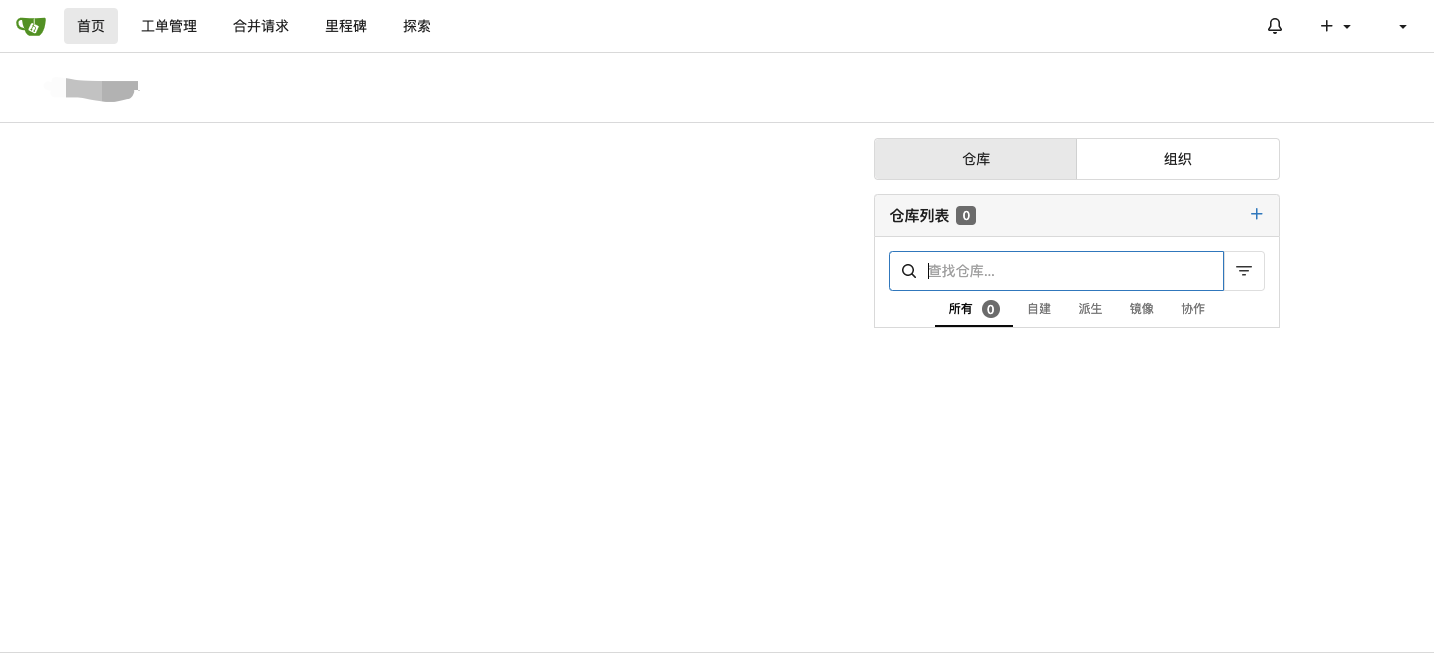The image size is (1434, 653).
Task: Click the 里程碑 menu entry
Action: (x=346, y=26)
